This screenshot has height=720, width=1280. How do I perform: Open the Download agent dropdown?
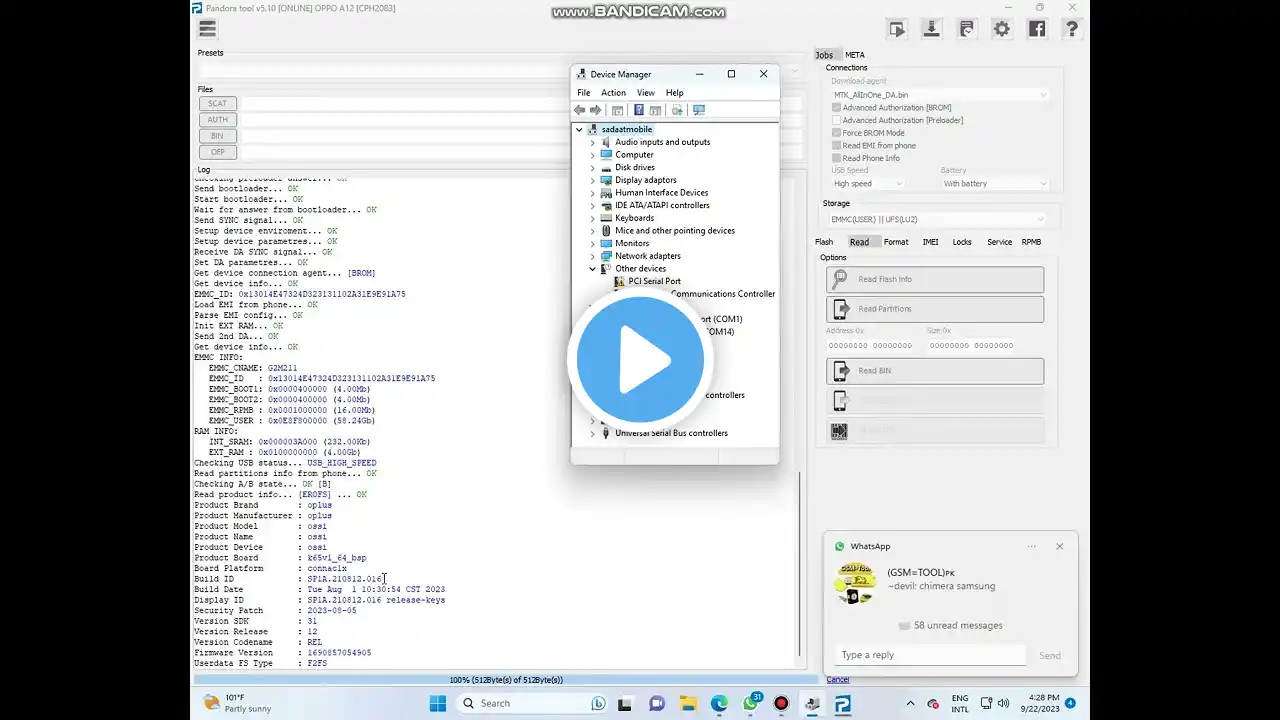coord(939,95)
